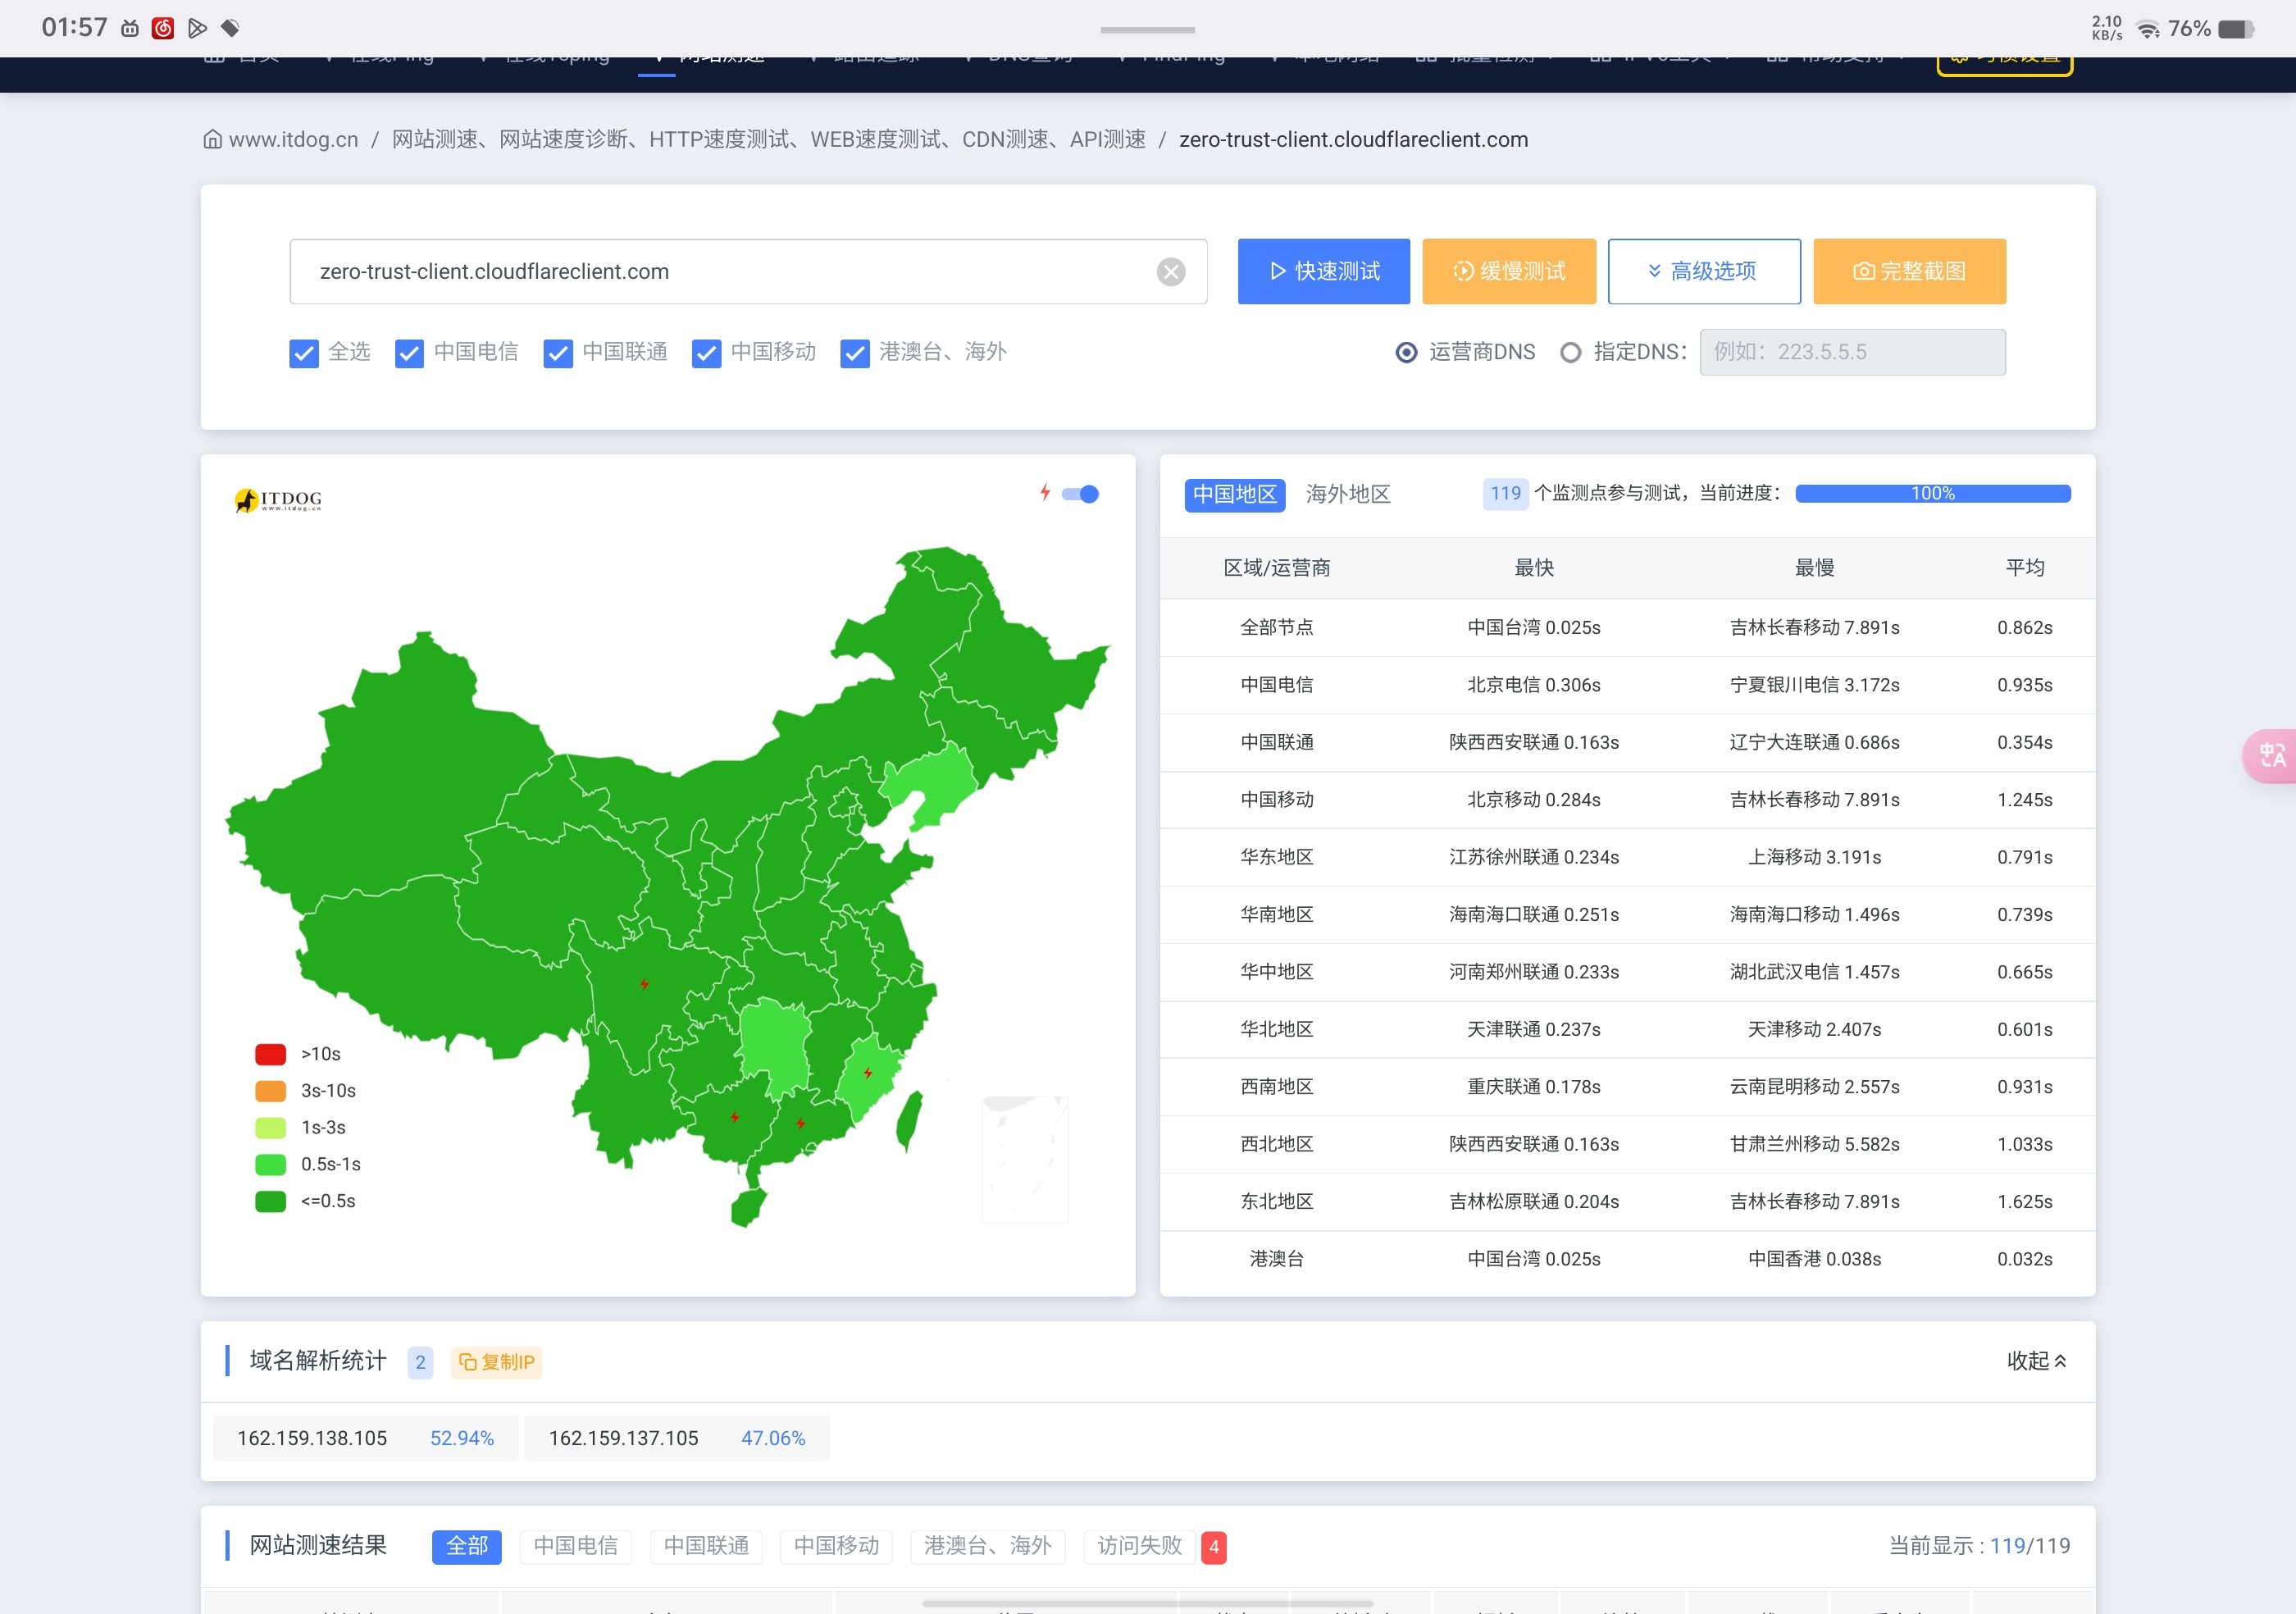
Task: Switch to the 海外地区 tab
Action: (x=1347, y=494)
